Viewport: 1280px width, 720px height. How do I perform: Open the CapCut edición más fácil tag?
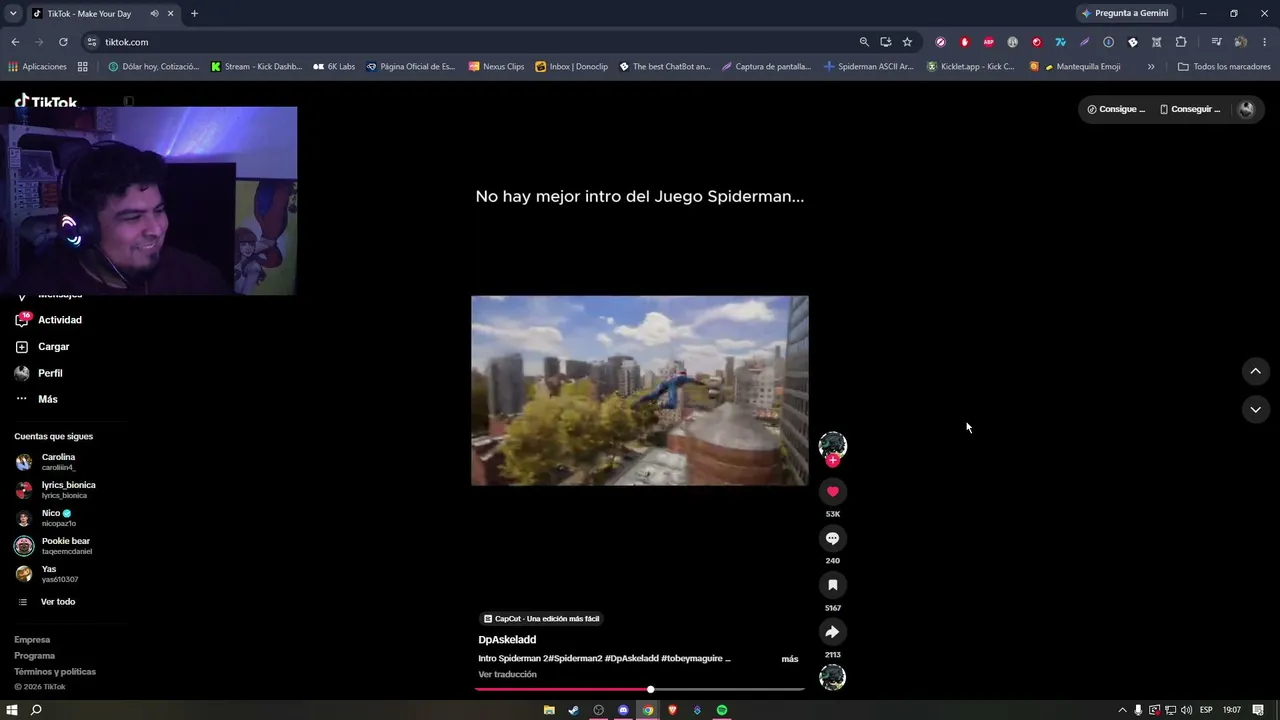(x=541, y=619)
